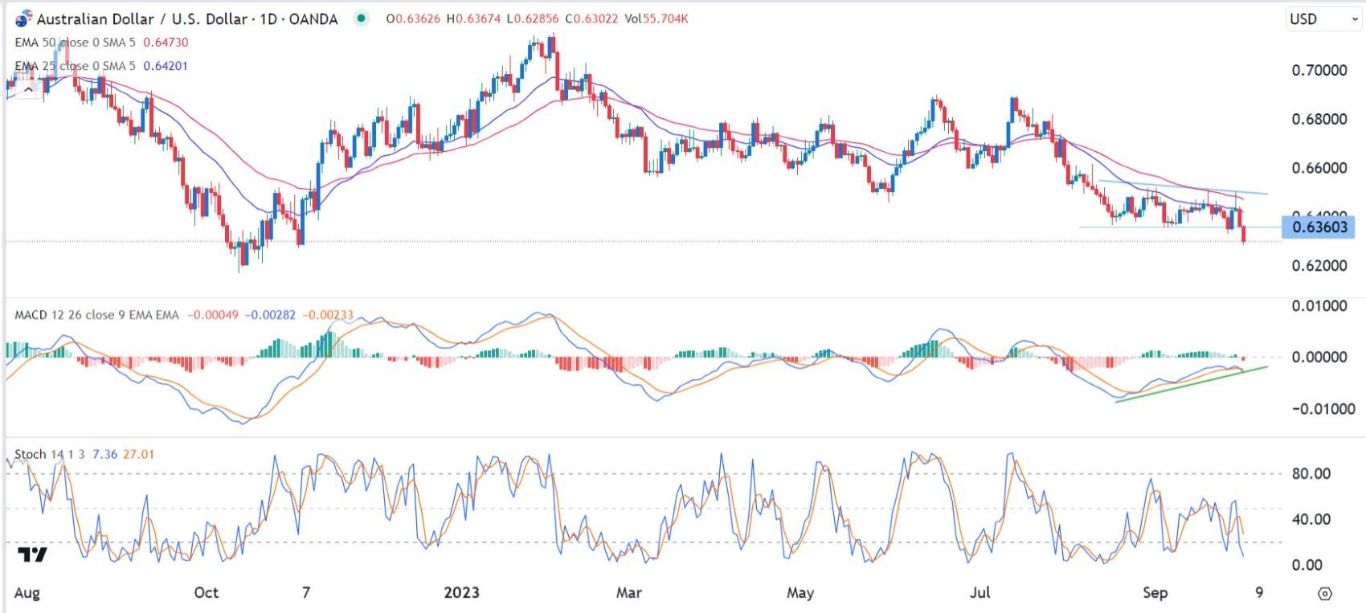This screenshot has width=1366, height=613.
Task: Click the AUD/USD currency flag icon
Action: click(x=23, y=19)
